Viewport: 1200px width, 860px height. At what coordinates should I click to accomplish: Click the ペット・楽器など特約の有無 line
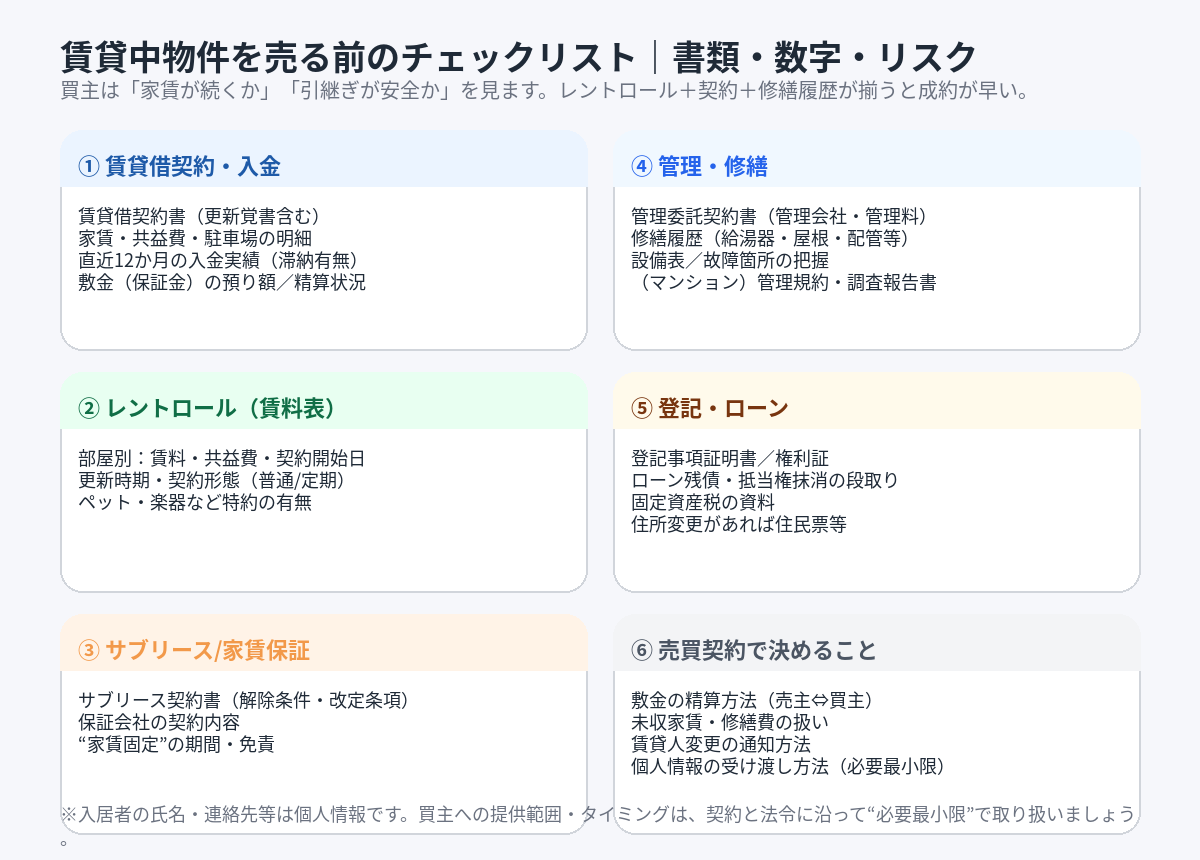point(195,503)
